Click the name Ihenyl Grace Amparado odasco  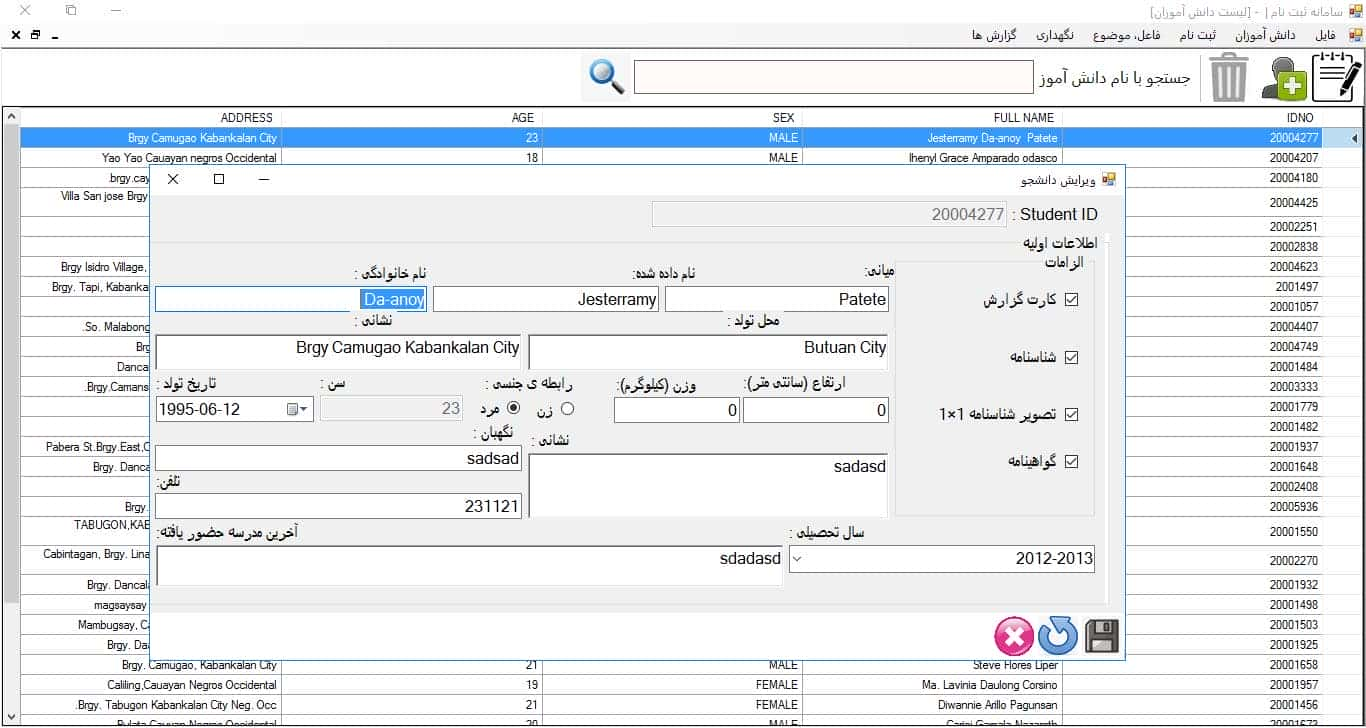pos(982,158)
